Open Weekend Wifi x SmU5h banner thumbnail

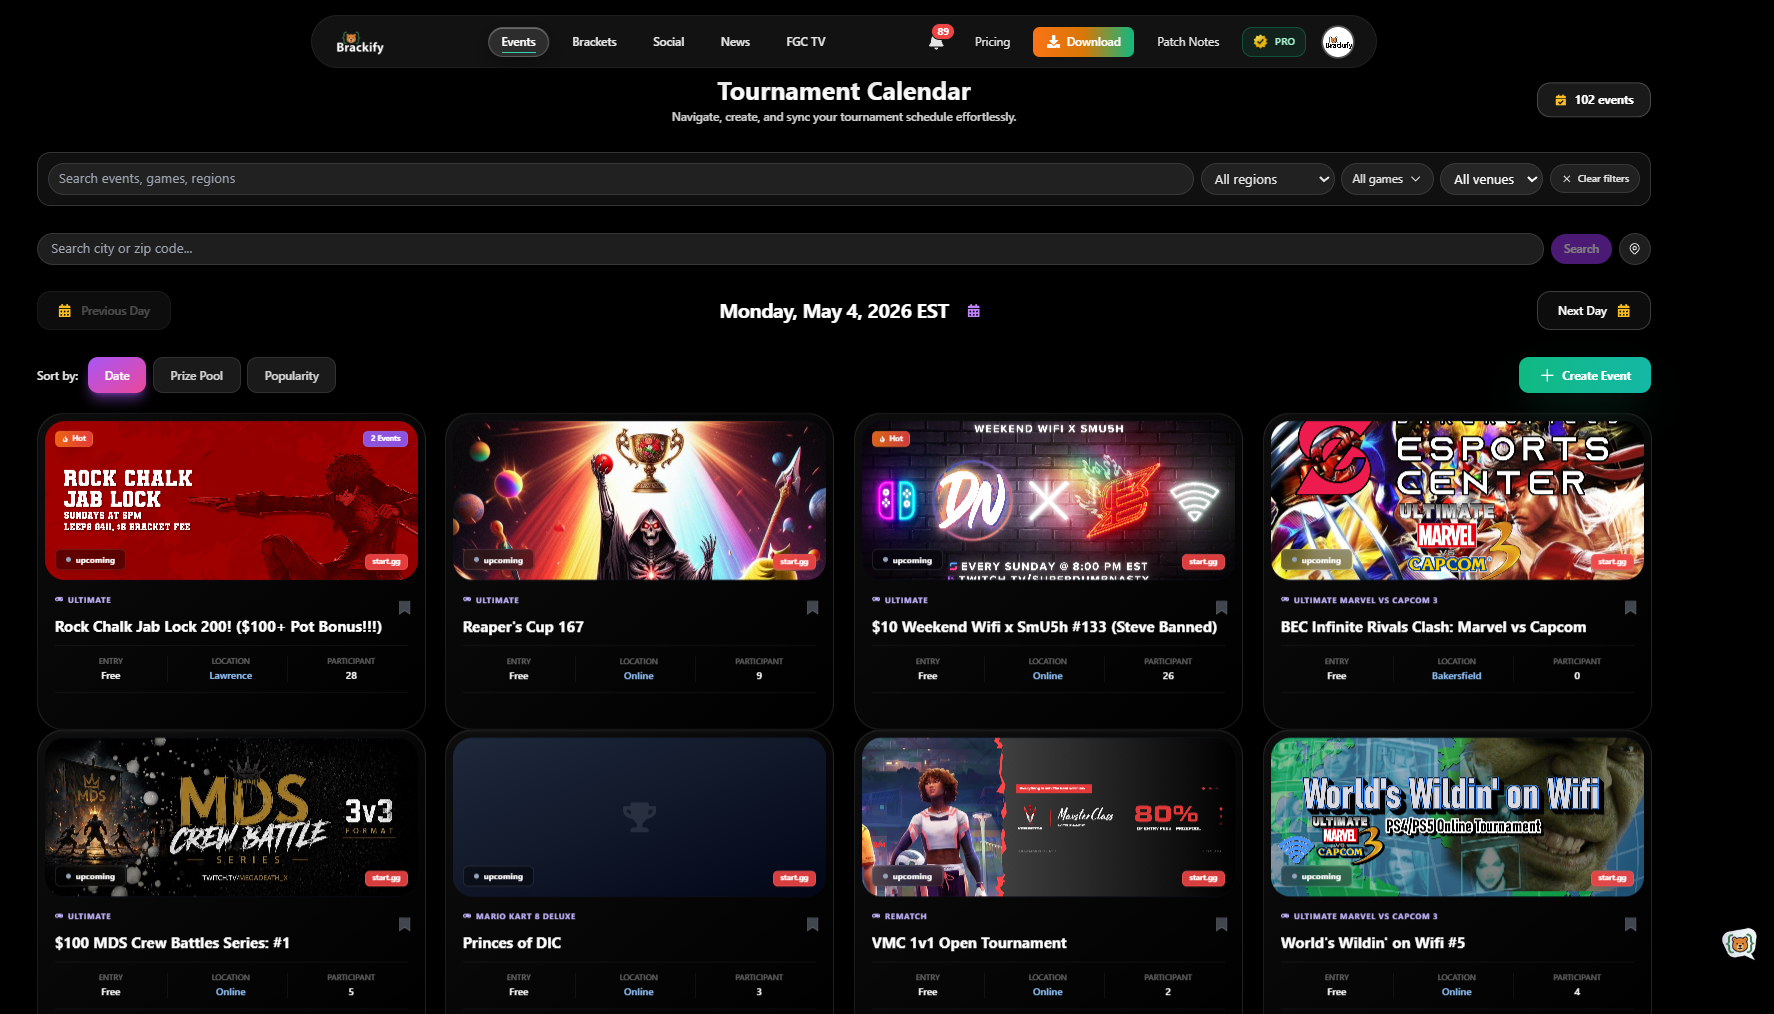[x=1048, y=500]
